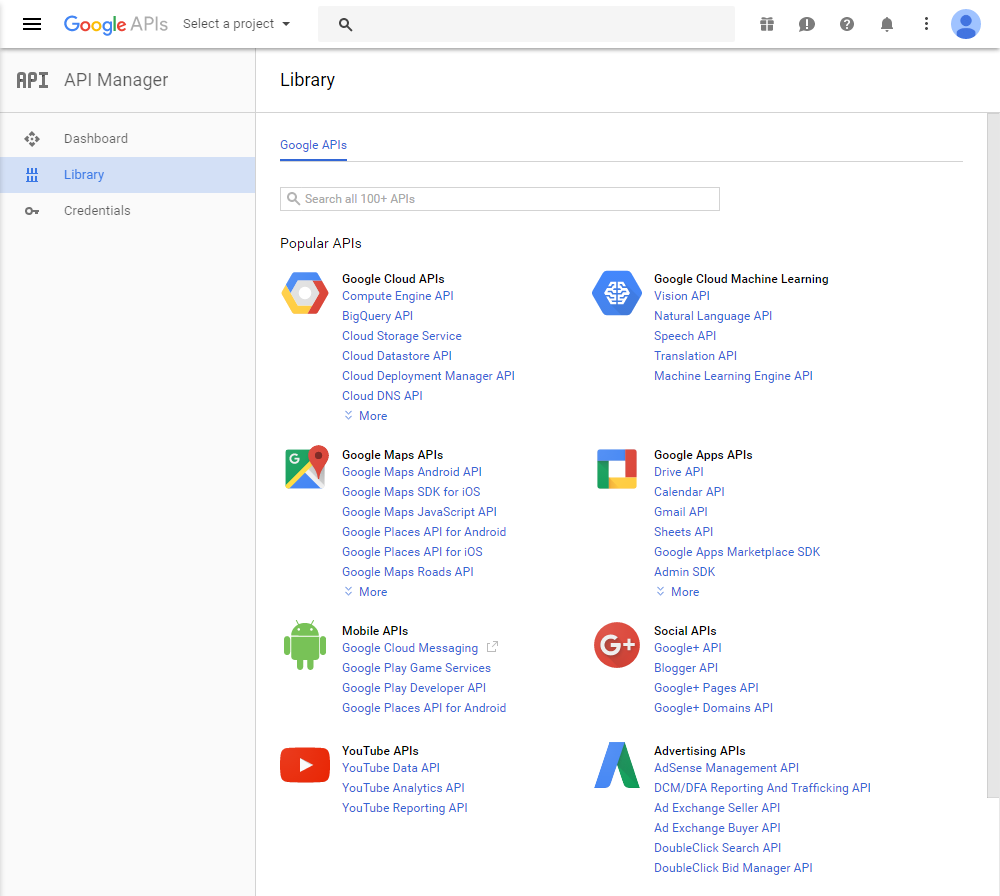This screenshot has width=1000, height=896.
Task: Open the Gmail API link
Action: pyautogui.click(x=680, y=512)
